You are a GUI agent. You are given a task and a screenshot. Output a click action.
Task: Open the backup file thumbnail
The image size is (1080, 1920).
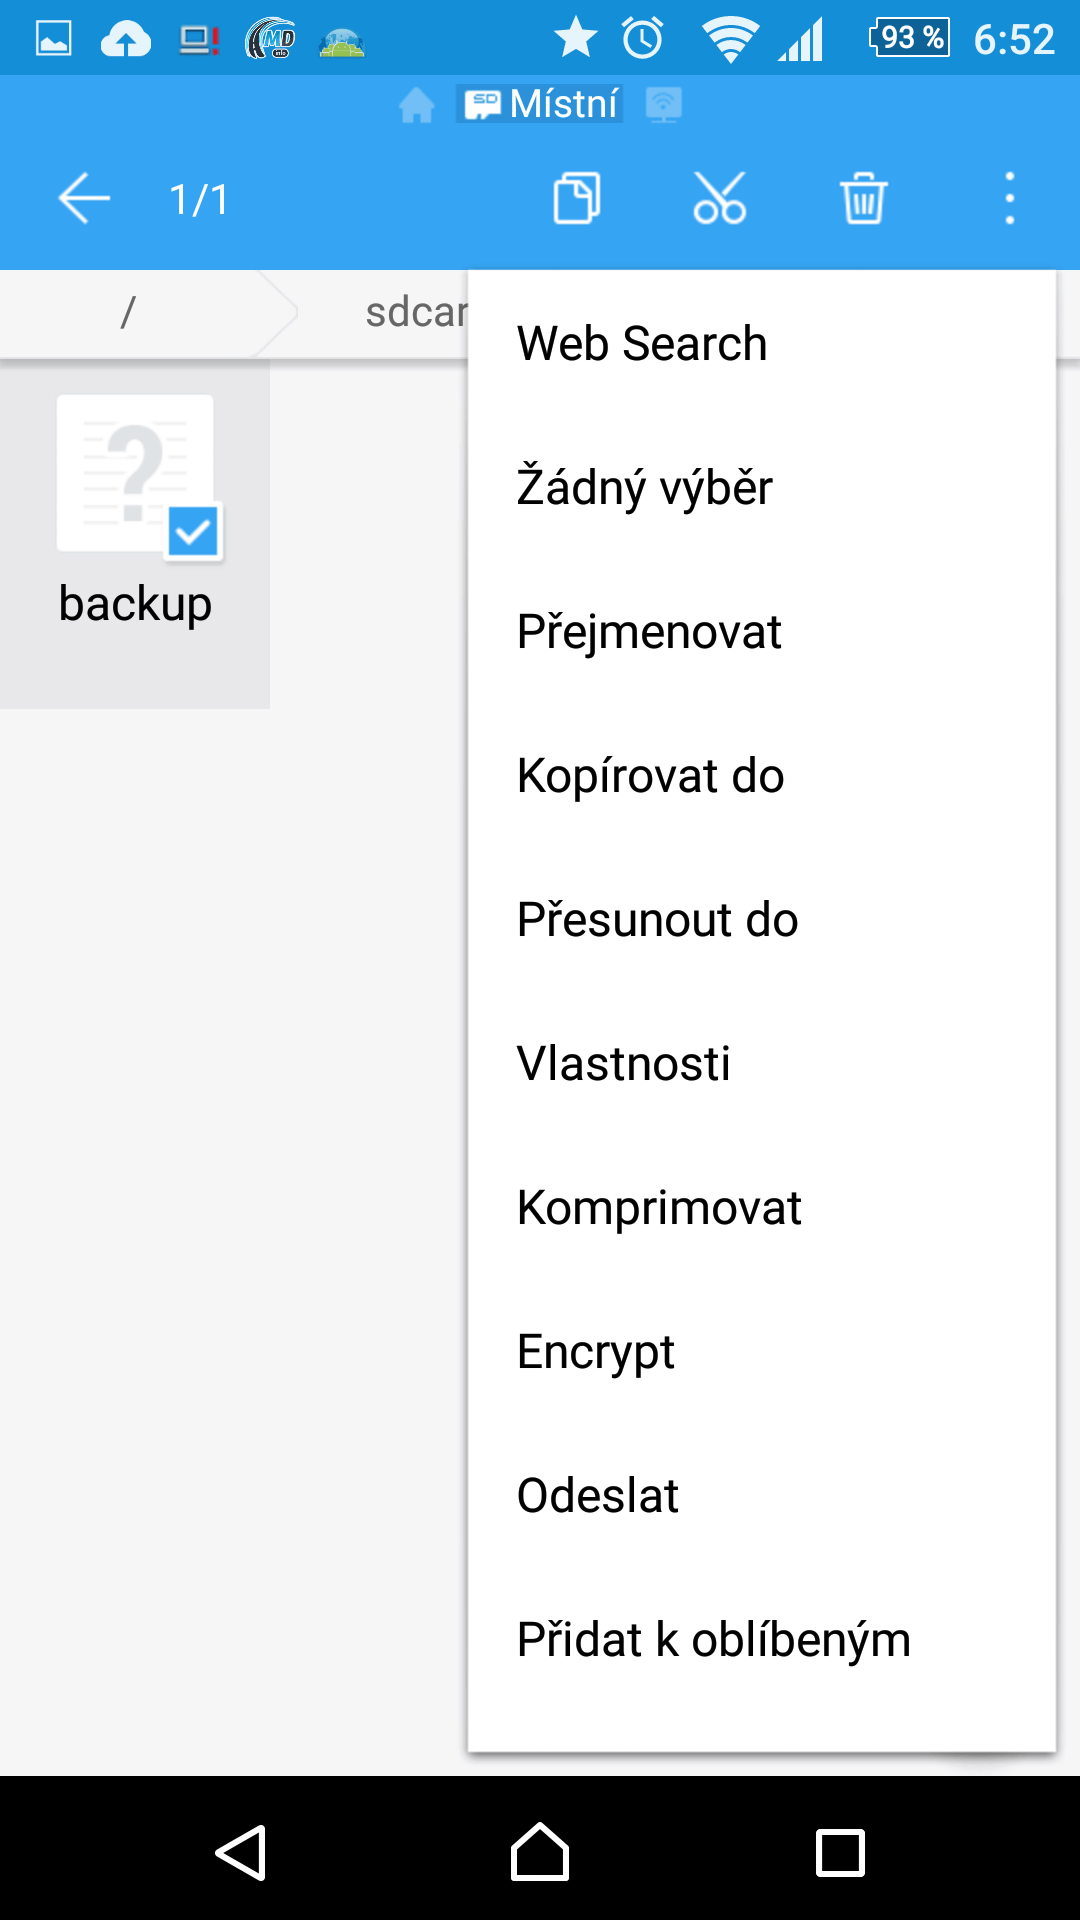coord(135,473)
